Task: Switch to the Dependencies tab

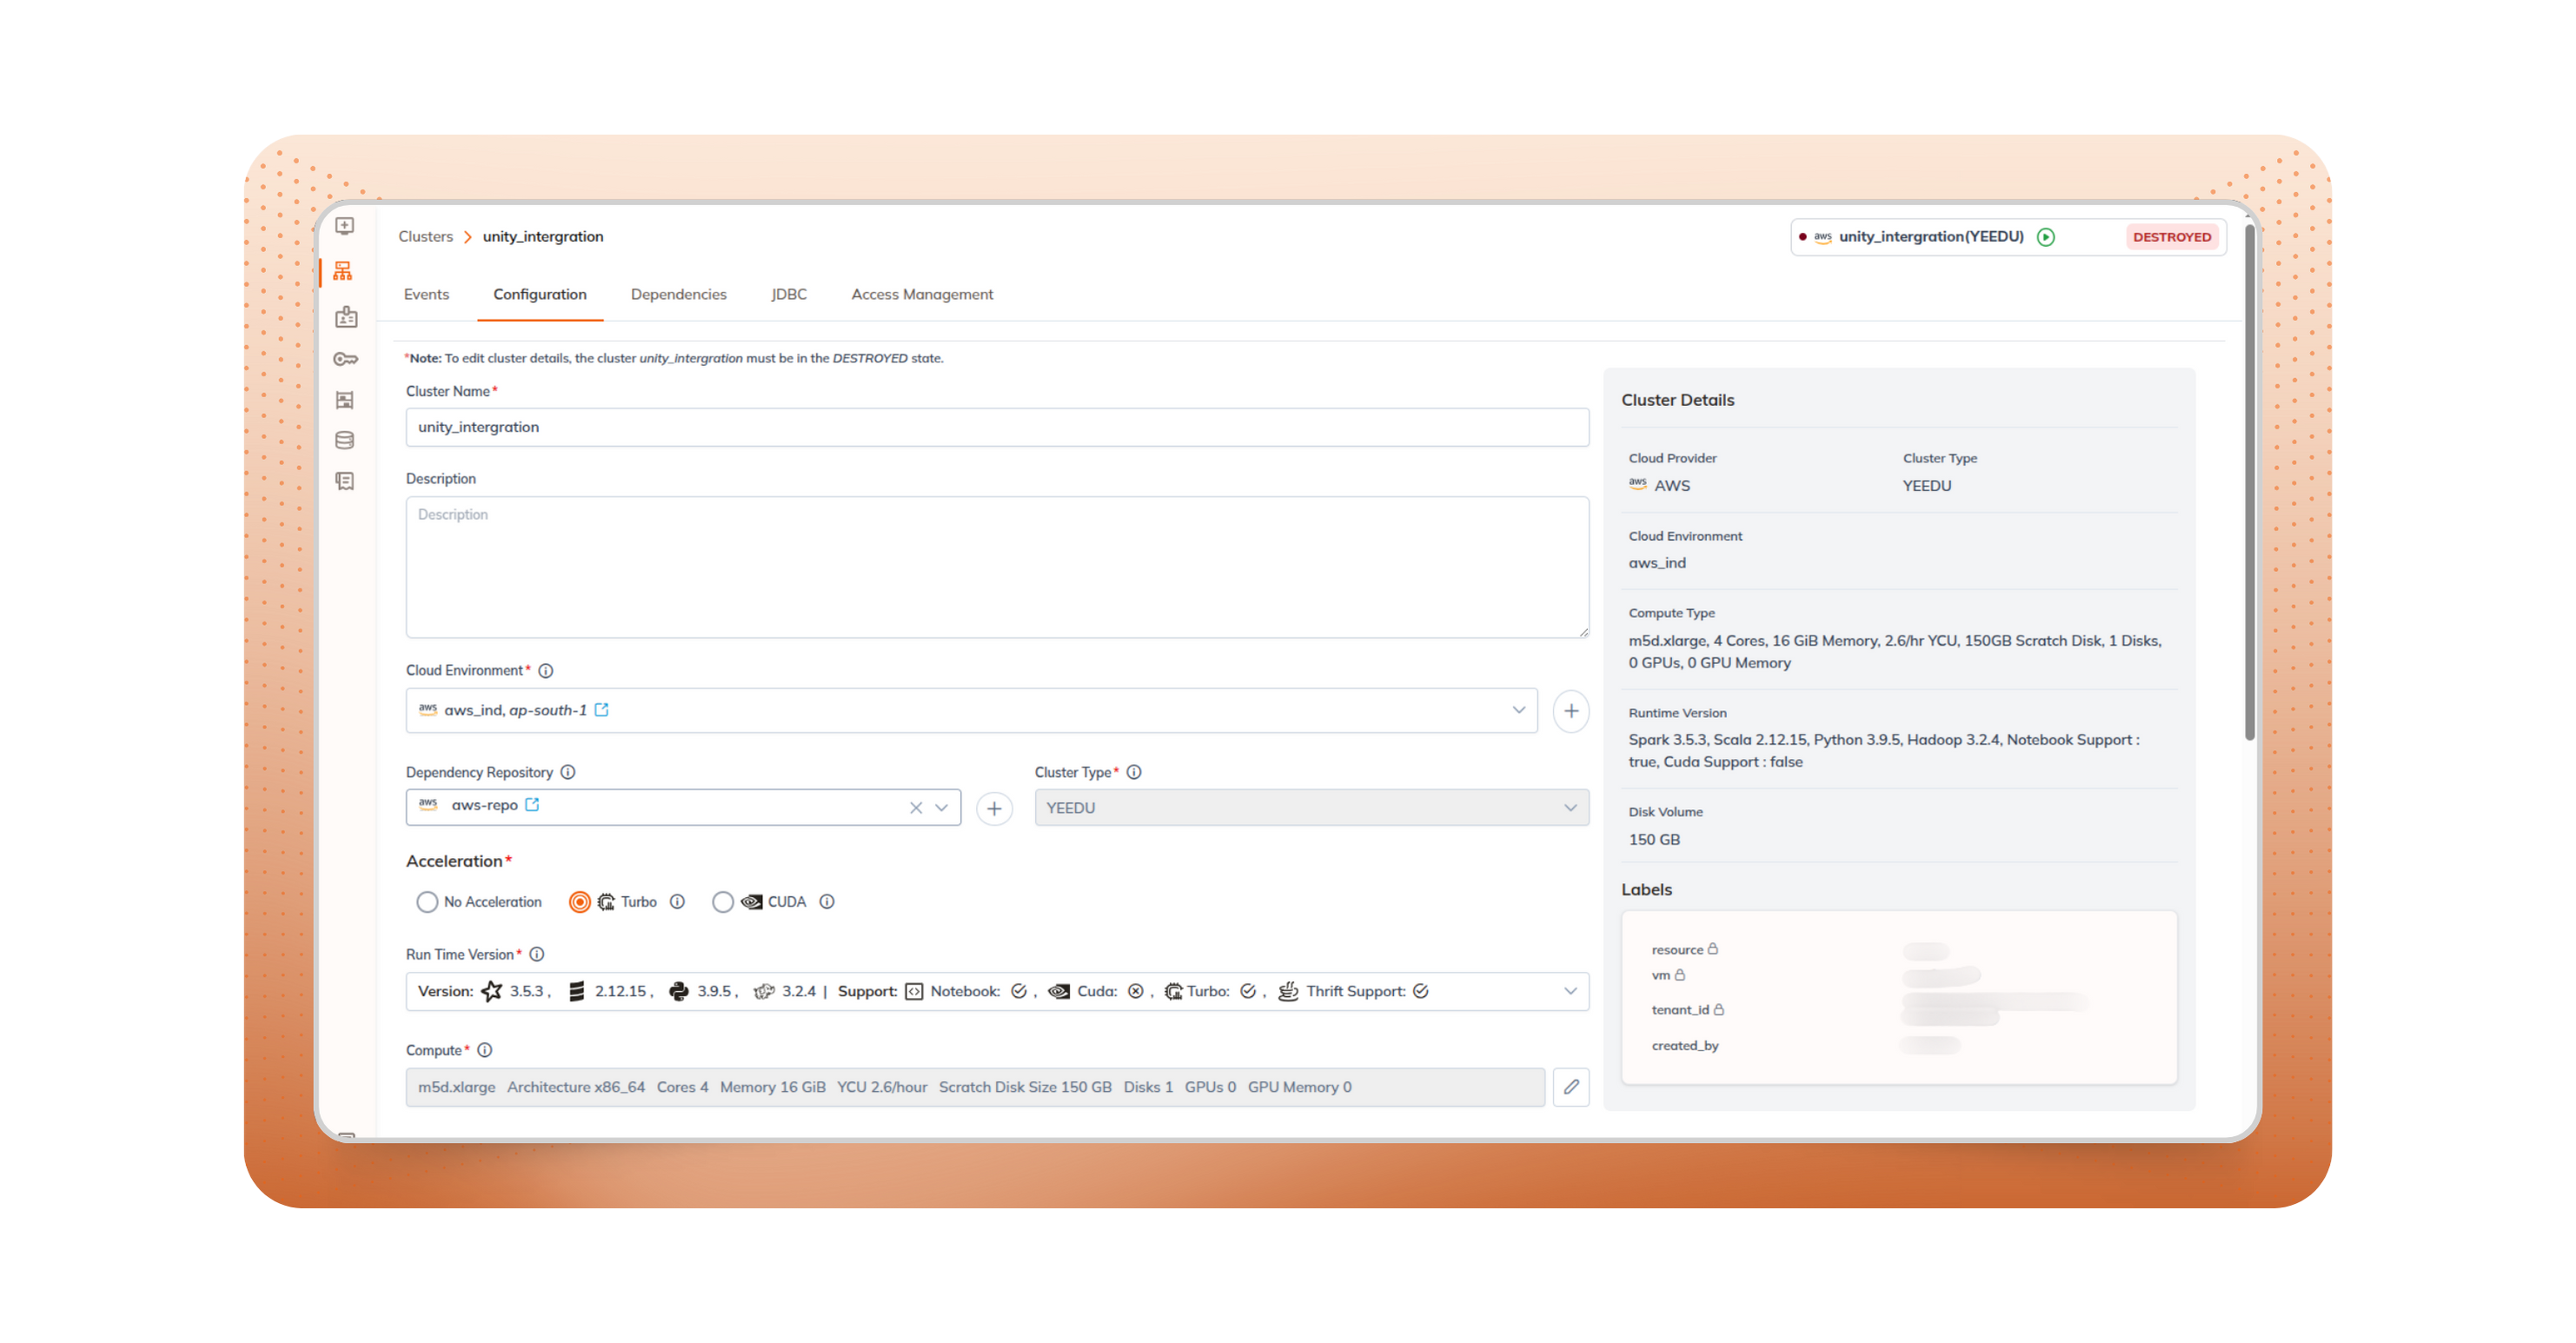Action: point(678,294)
